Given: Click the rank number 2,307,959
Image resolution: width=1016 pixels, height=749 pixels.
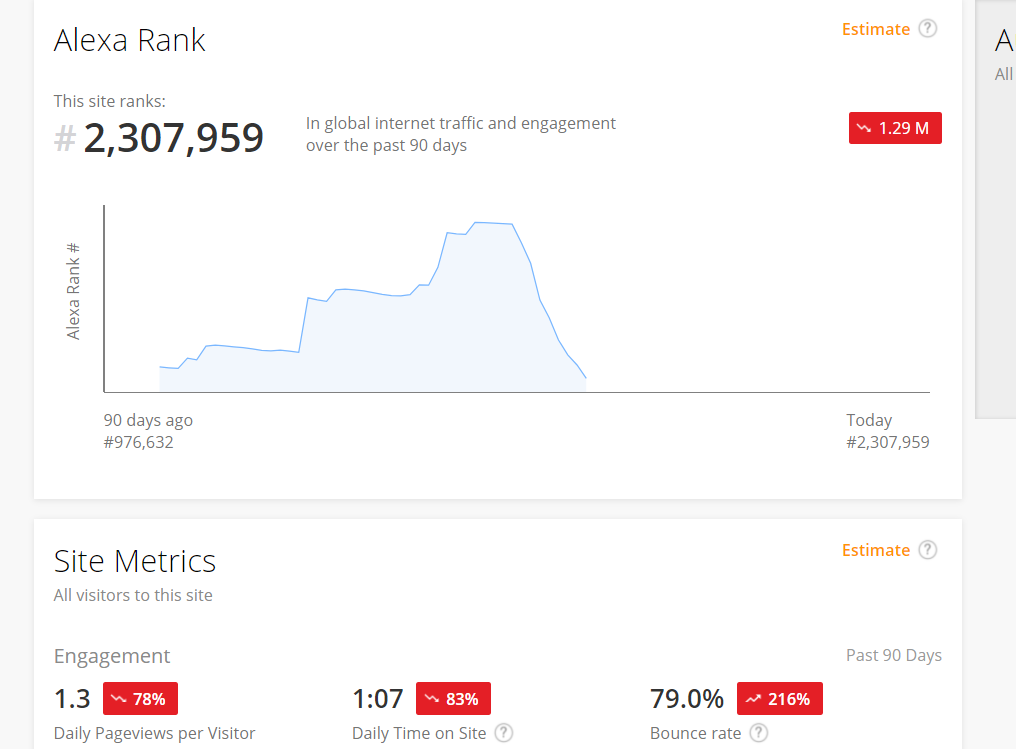Looking at the screenshot, I should click(x=173, y=138).
